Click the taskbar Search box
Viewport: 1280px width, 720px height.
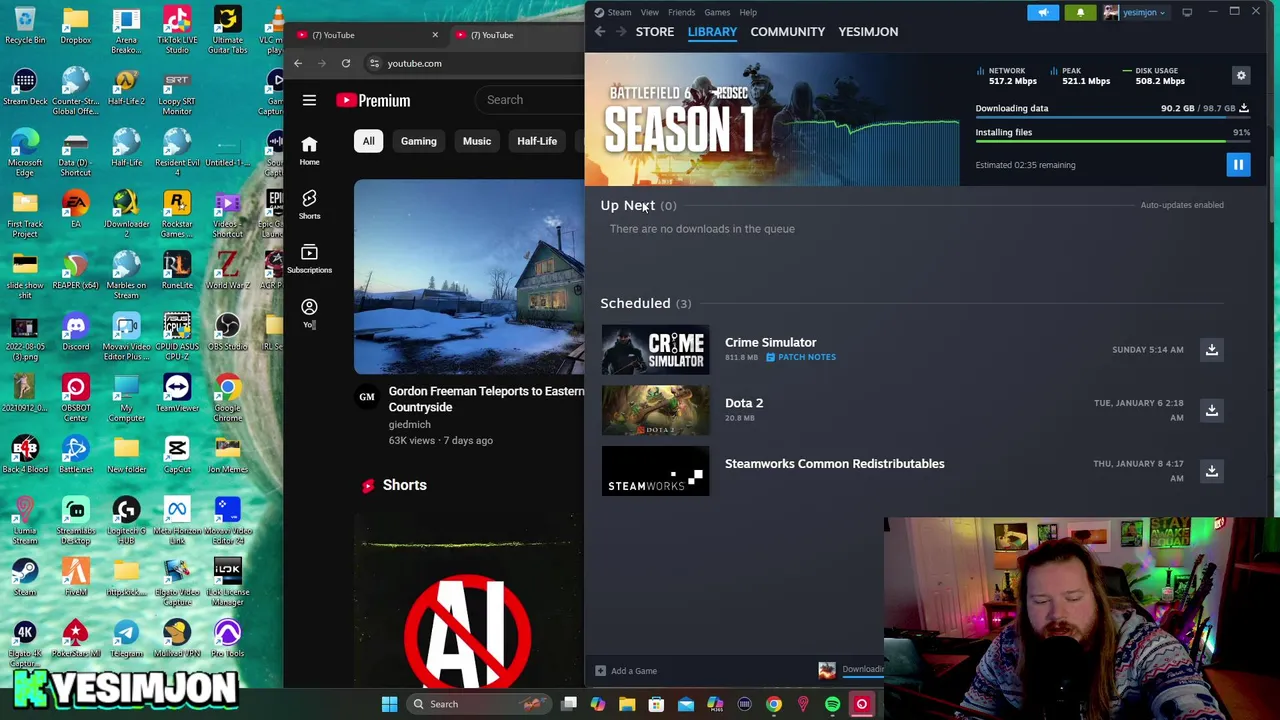pyautogui.click(x=477, y=704)
